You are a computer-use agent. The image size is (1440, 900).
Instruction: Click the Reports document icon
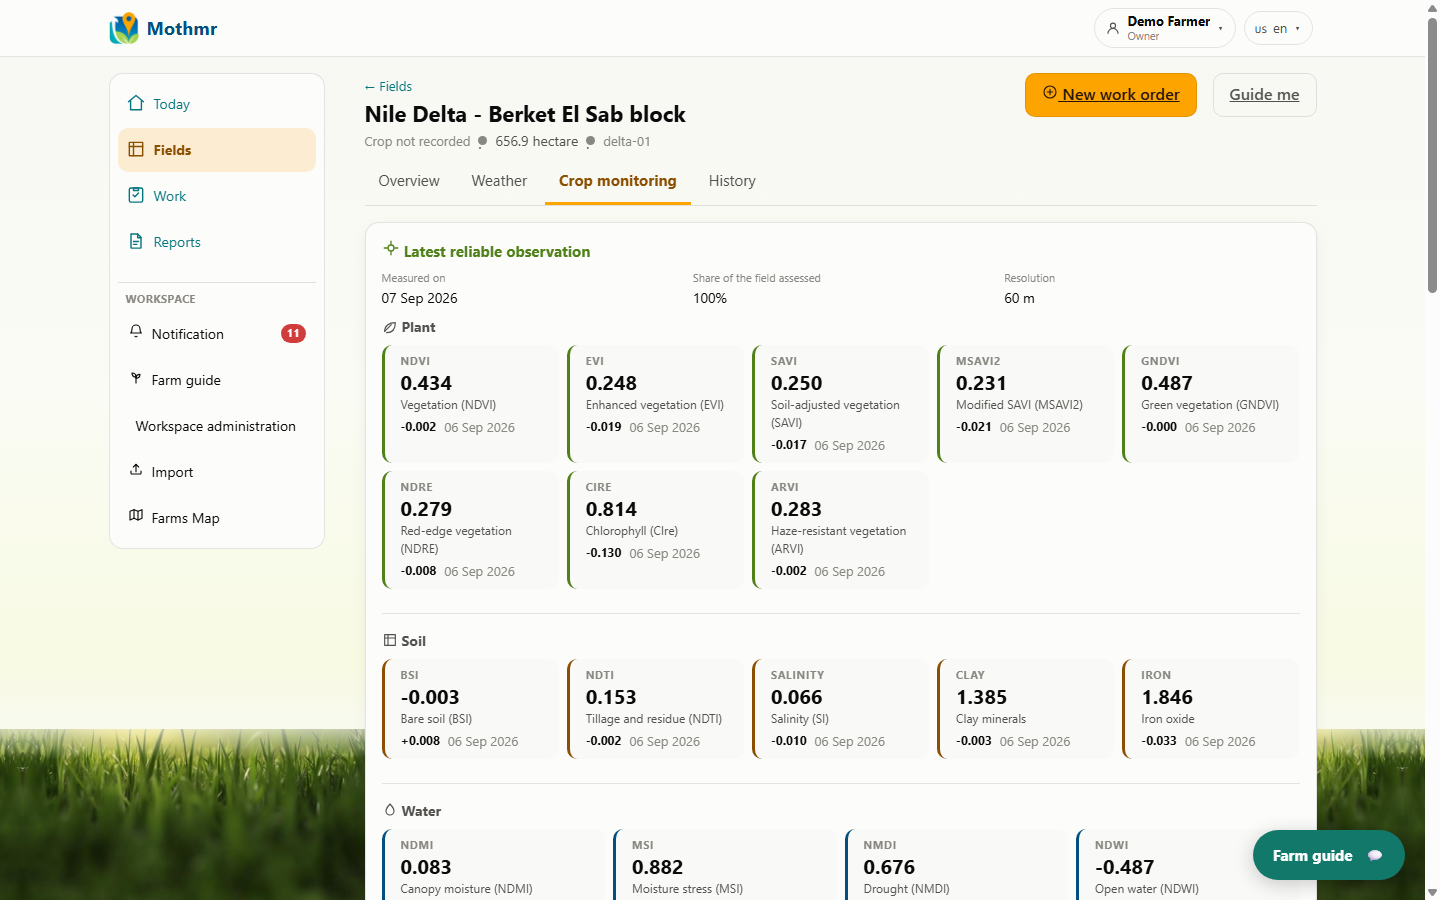(x=136, y=241)
